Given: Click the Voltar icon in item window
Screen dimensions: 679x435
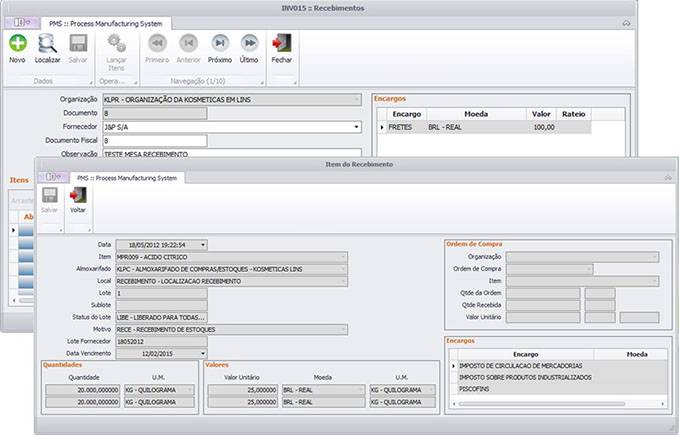Looking at the screenshot, I should pyautogui.click(x=78, y=195).
